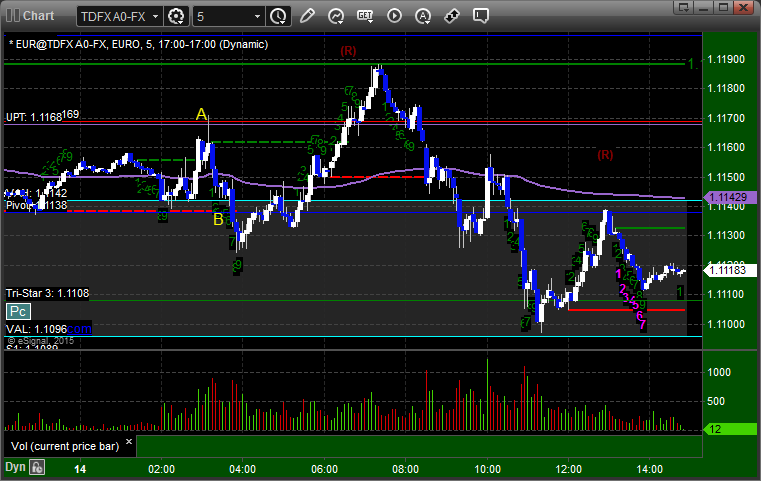Click the 02:00 time axis label
The width and height of the screenshot is (761, 481).
(162, 469)
